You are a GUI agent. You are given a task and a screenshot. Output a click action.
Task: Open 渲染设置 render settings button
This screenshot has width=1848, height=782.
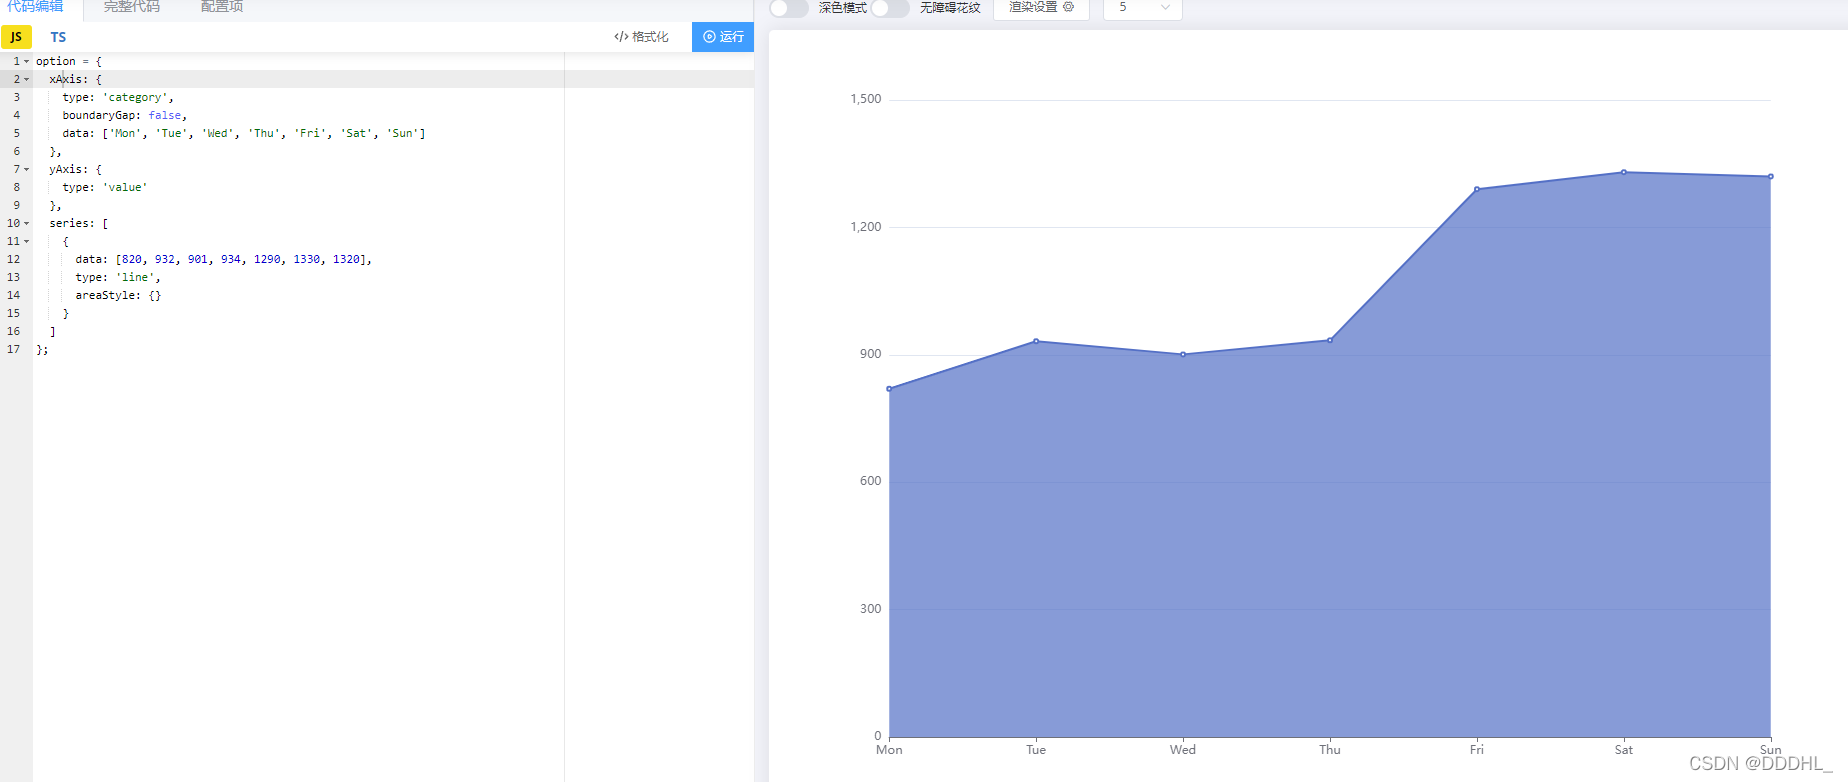point(1041,7)
